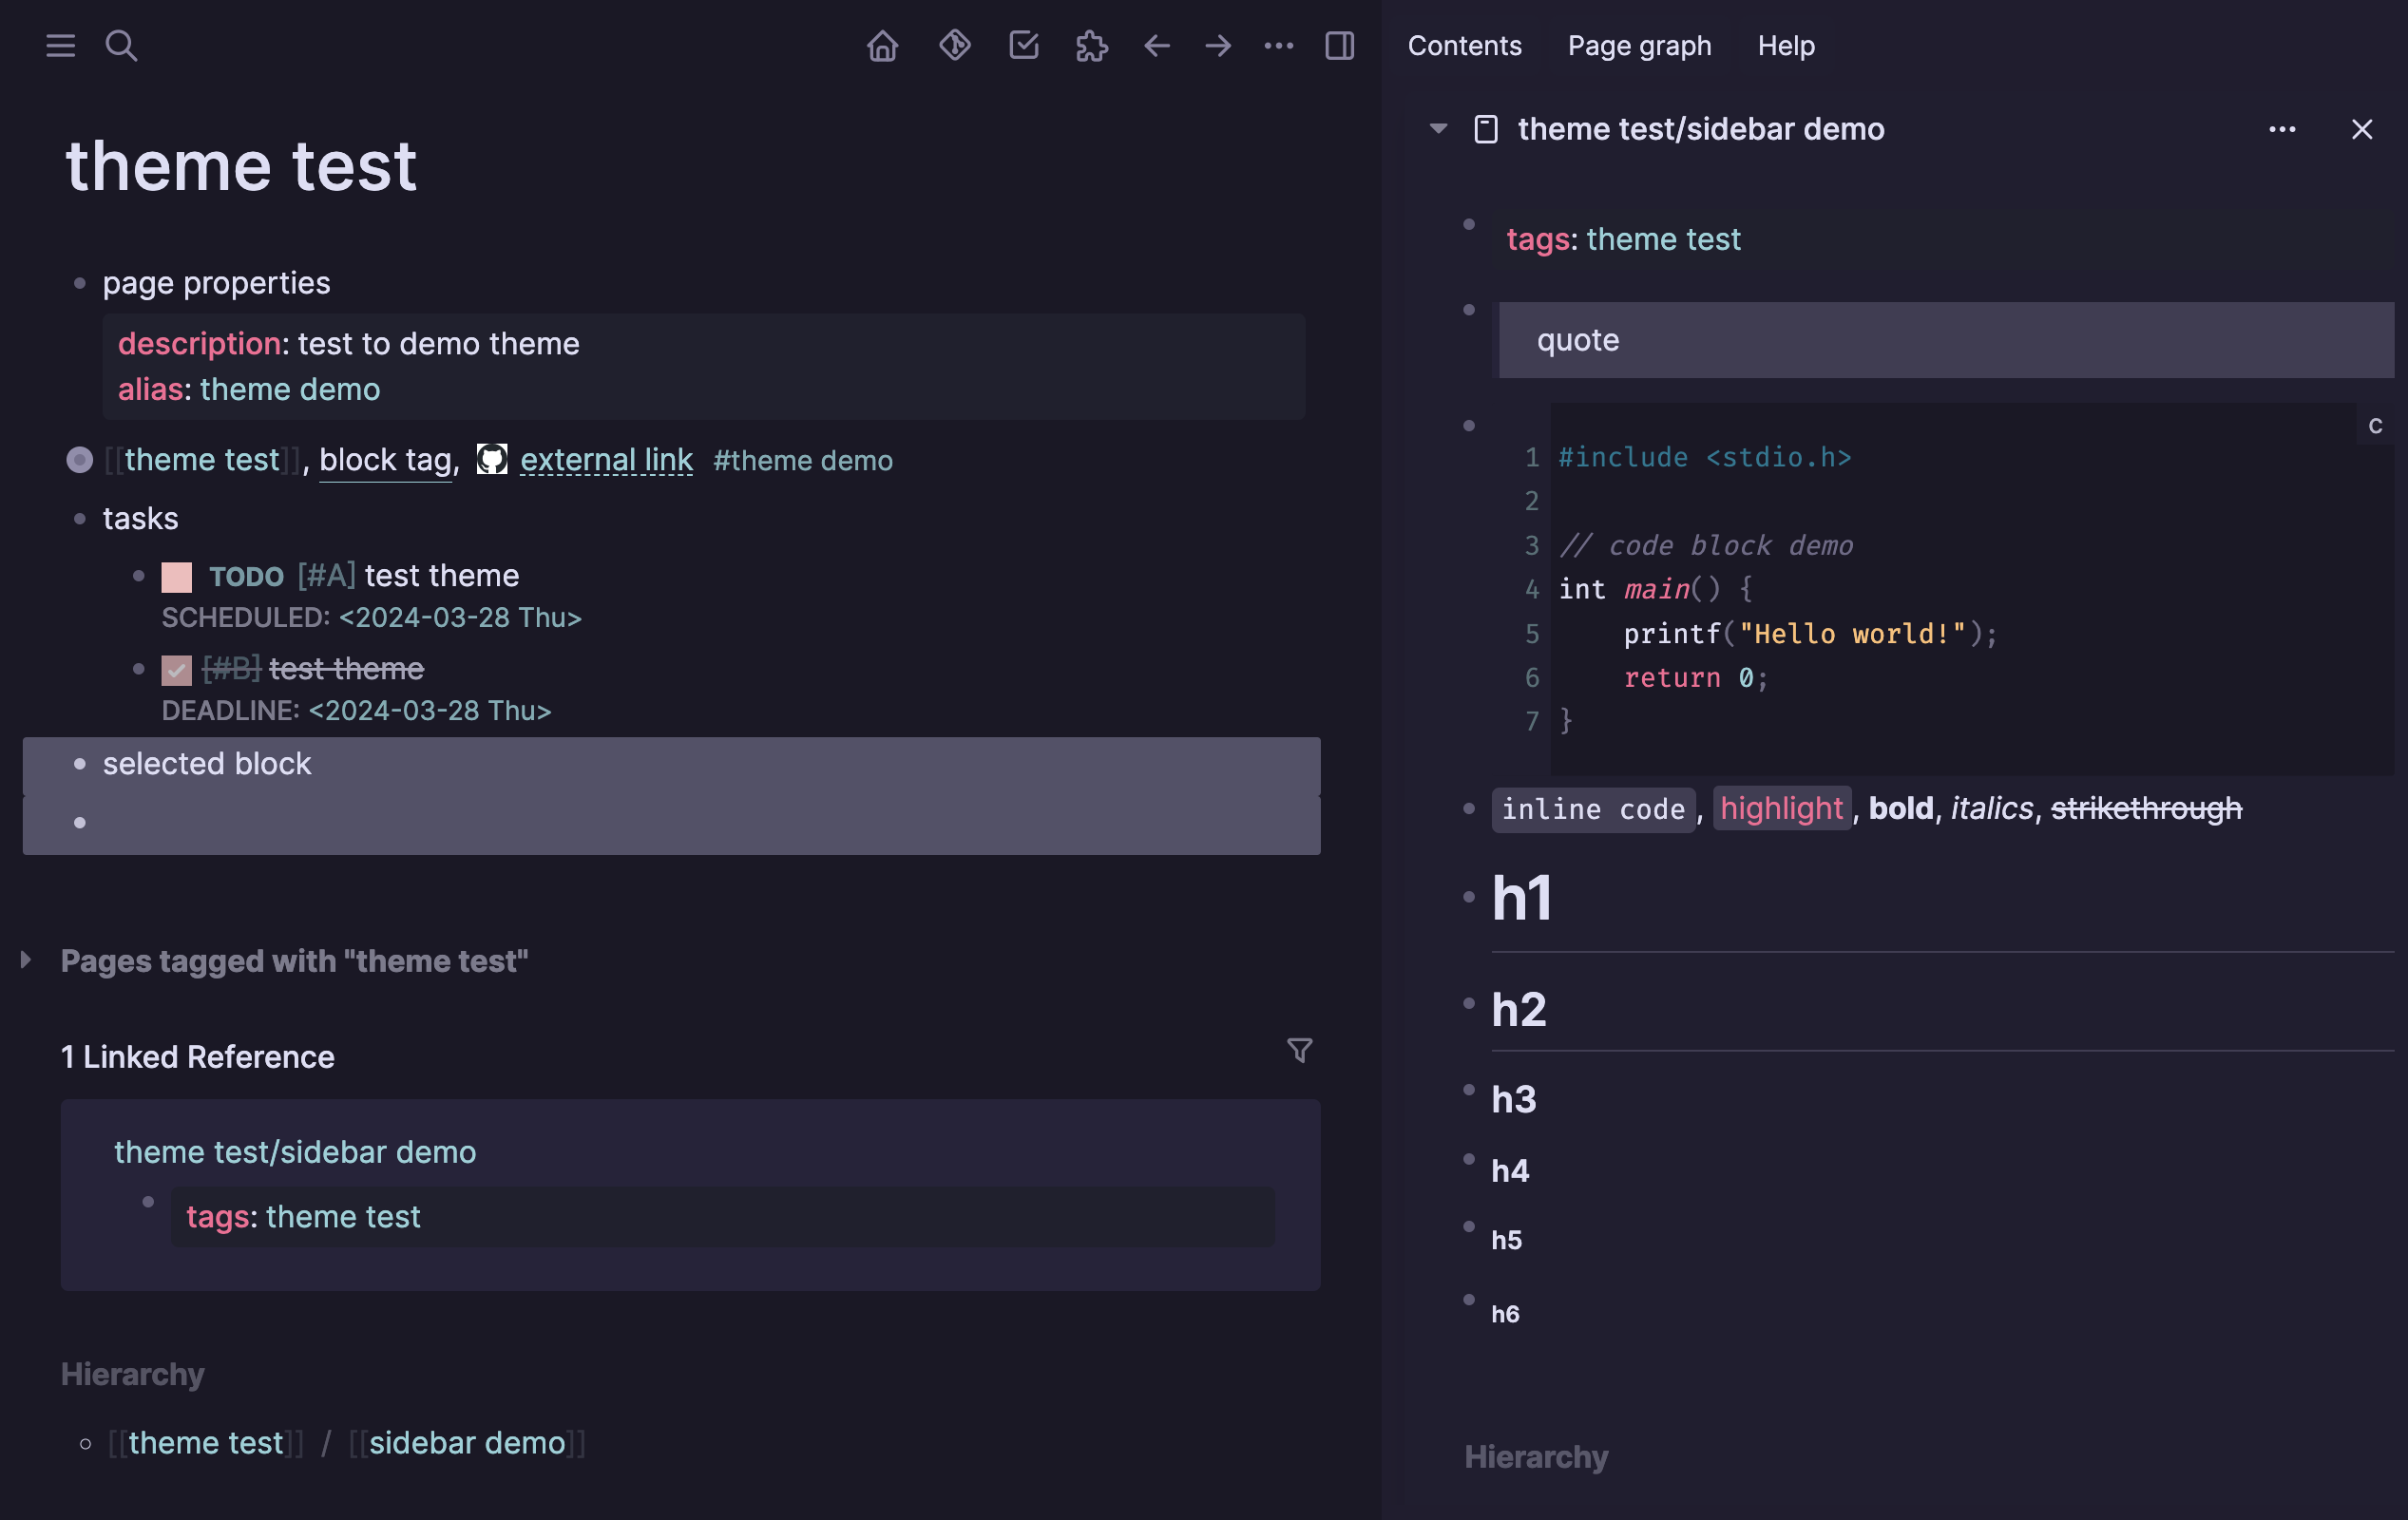
Task: Click the three-dot menu in sidebar demo
Action: tap(2282, 126)
